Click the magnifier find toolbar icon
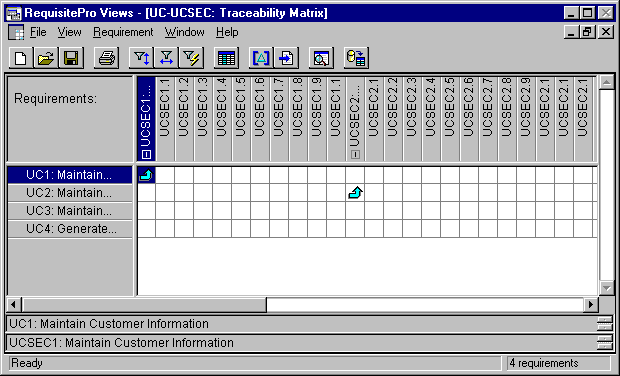 [x=321, y=59]
